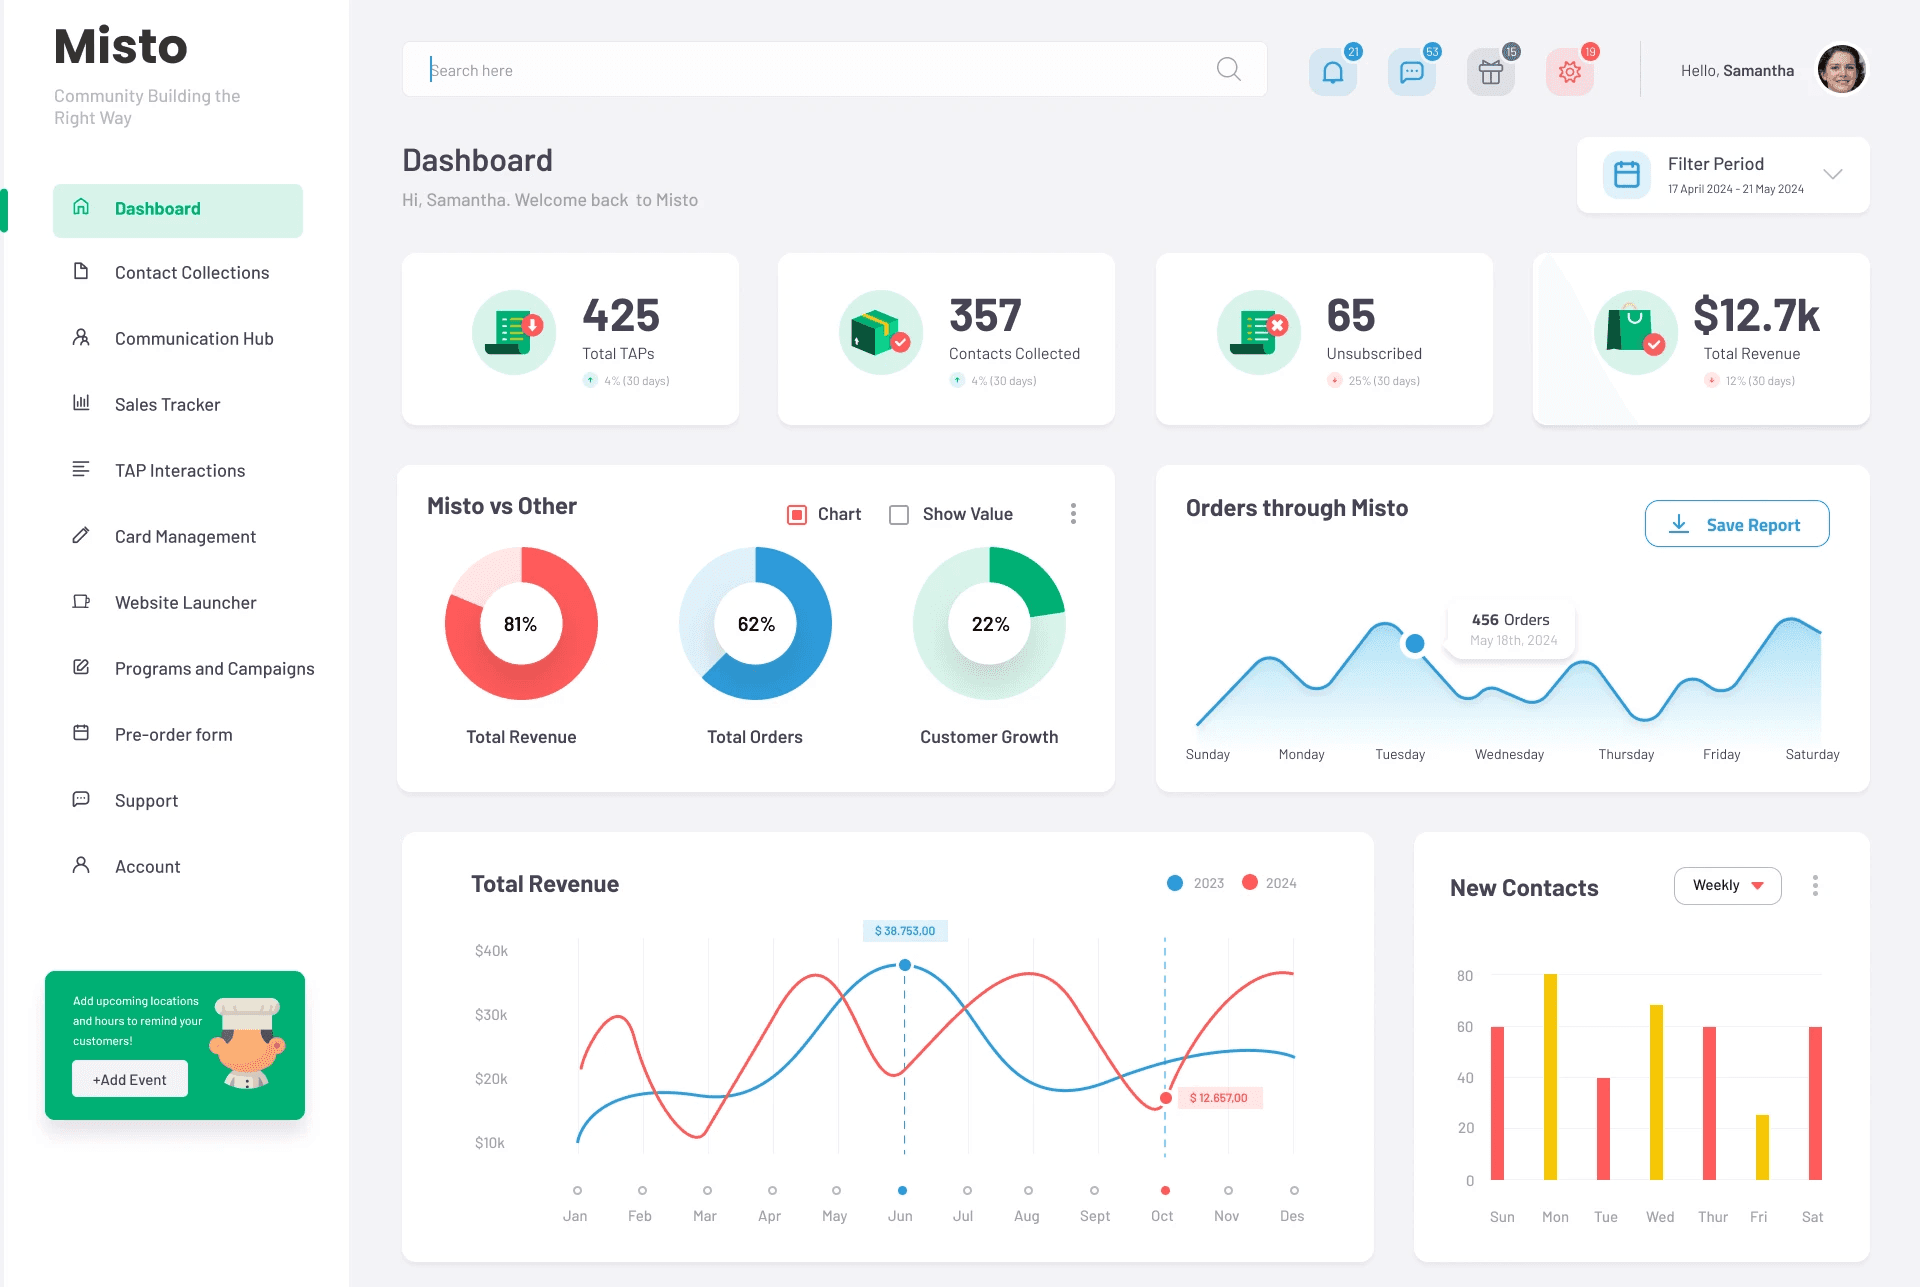Click the blue point on Orders chart
The width and height of the screenshot is (1920, 1287).
[x=1415, y=644]
